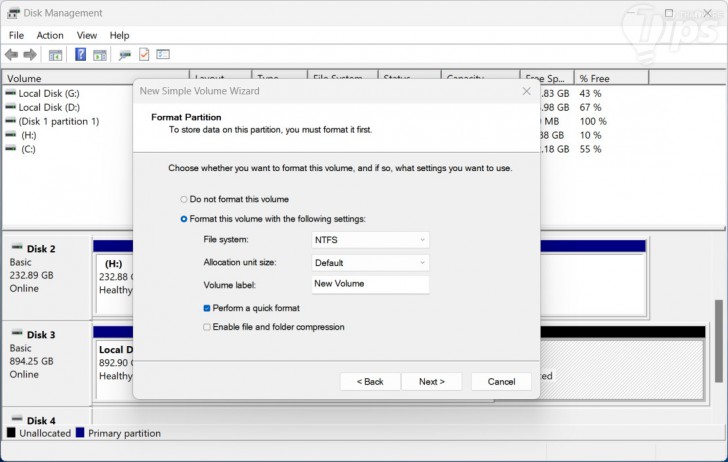Open the File menu
This screenshot has width=728, height=462.
point(16,35)
